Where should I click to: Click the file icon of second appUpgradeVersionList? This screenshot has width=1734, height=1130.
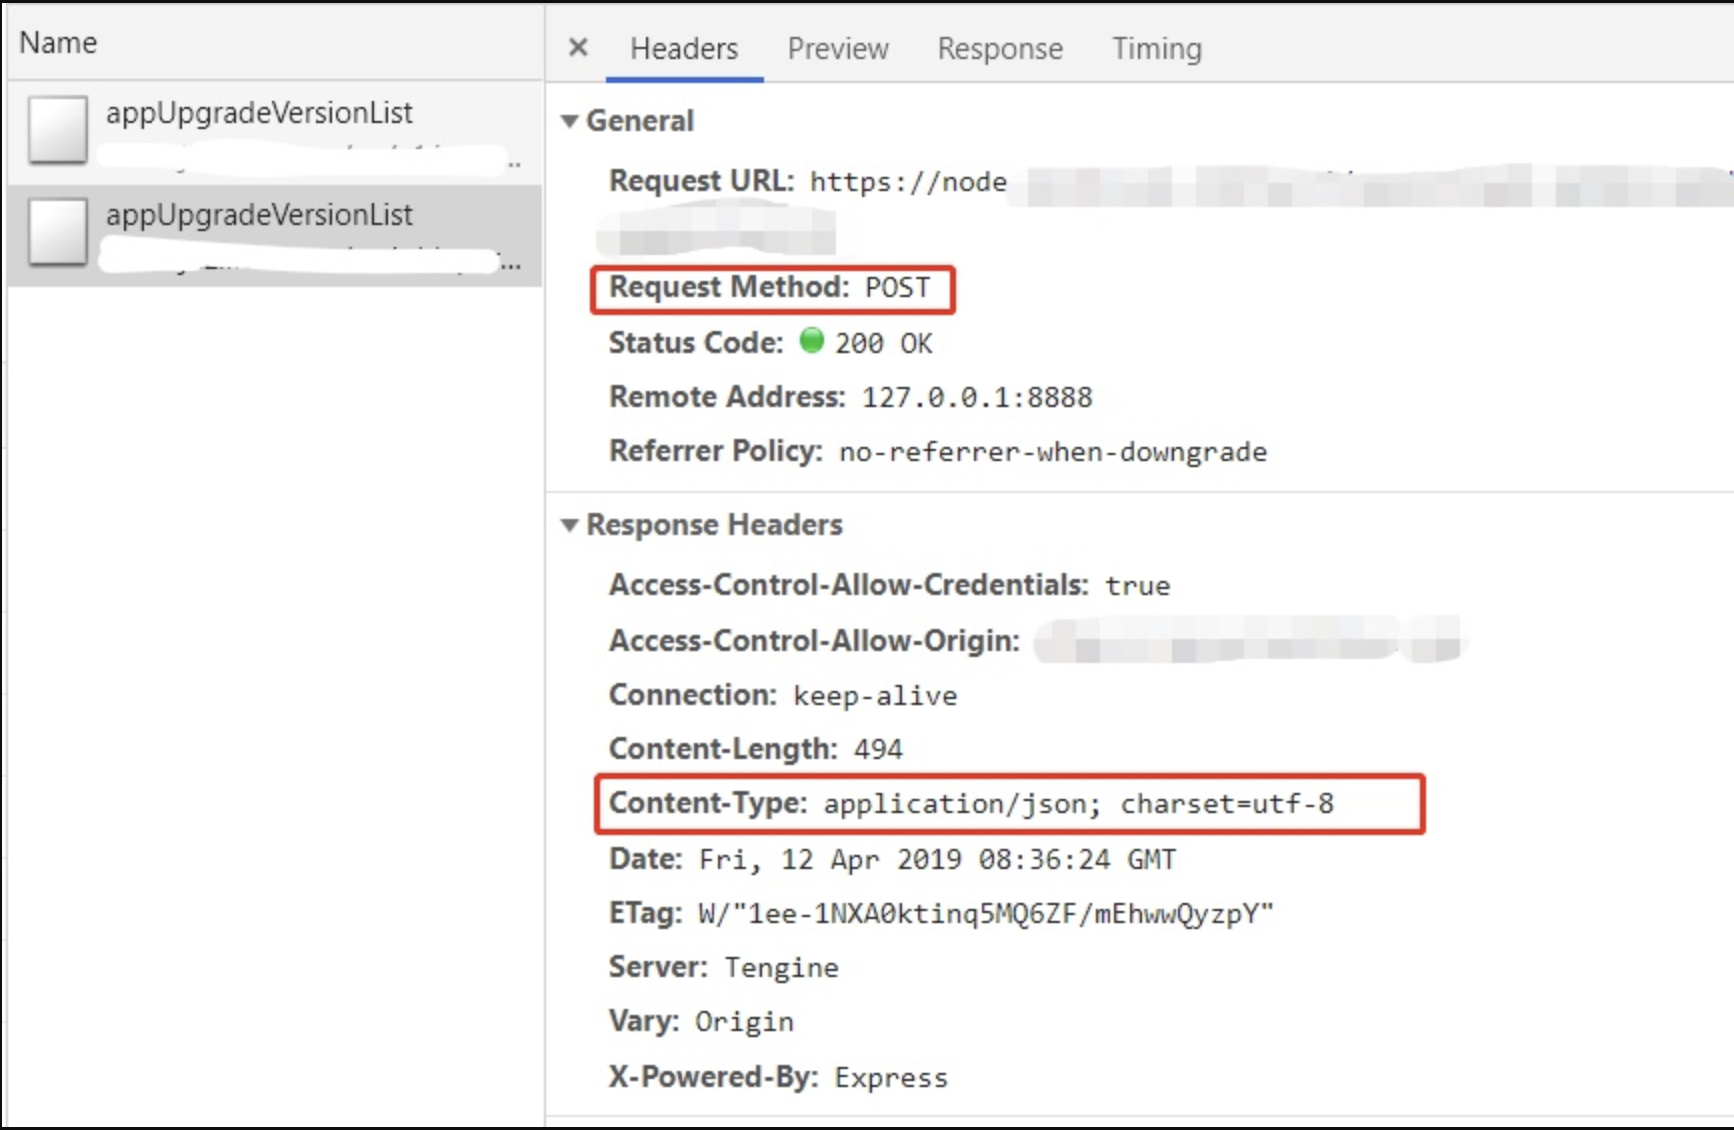58,231
